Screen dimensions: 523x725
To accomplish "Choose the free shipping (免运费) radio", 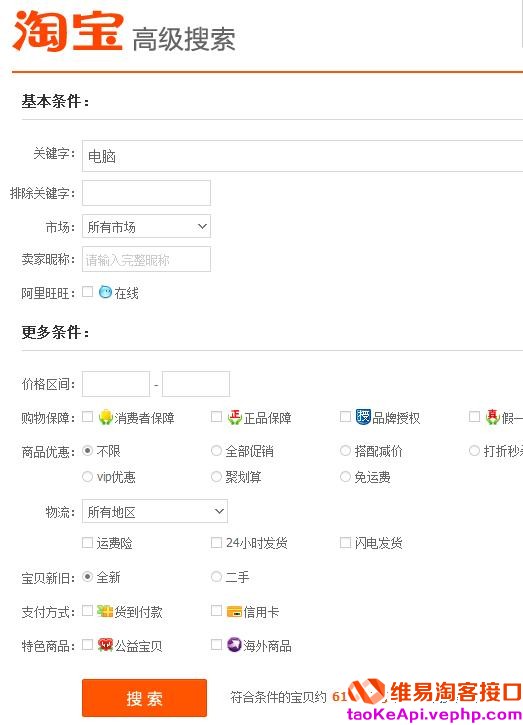I will coord(345,476).
